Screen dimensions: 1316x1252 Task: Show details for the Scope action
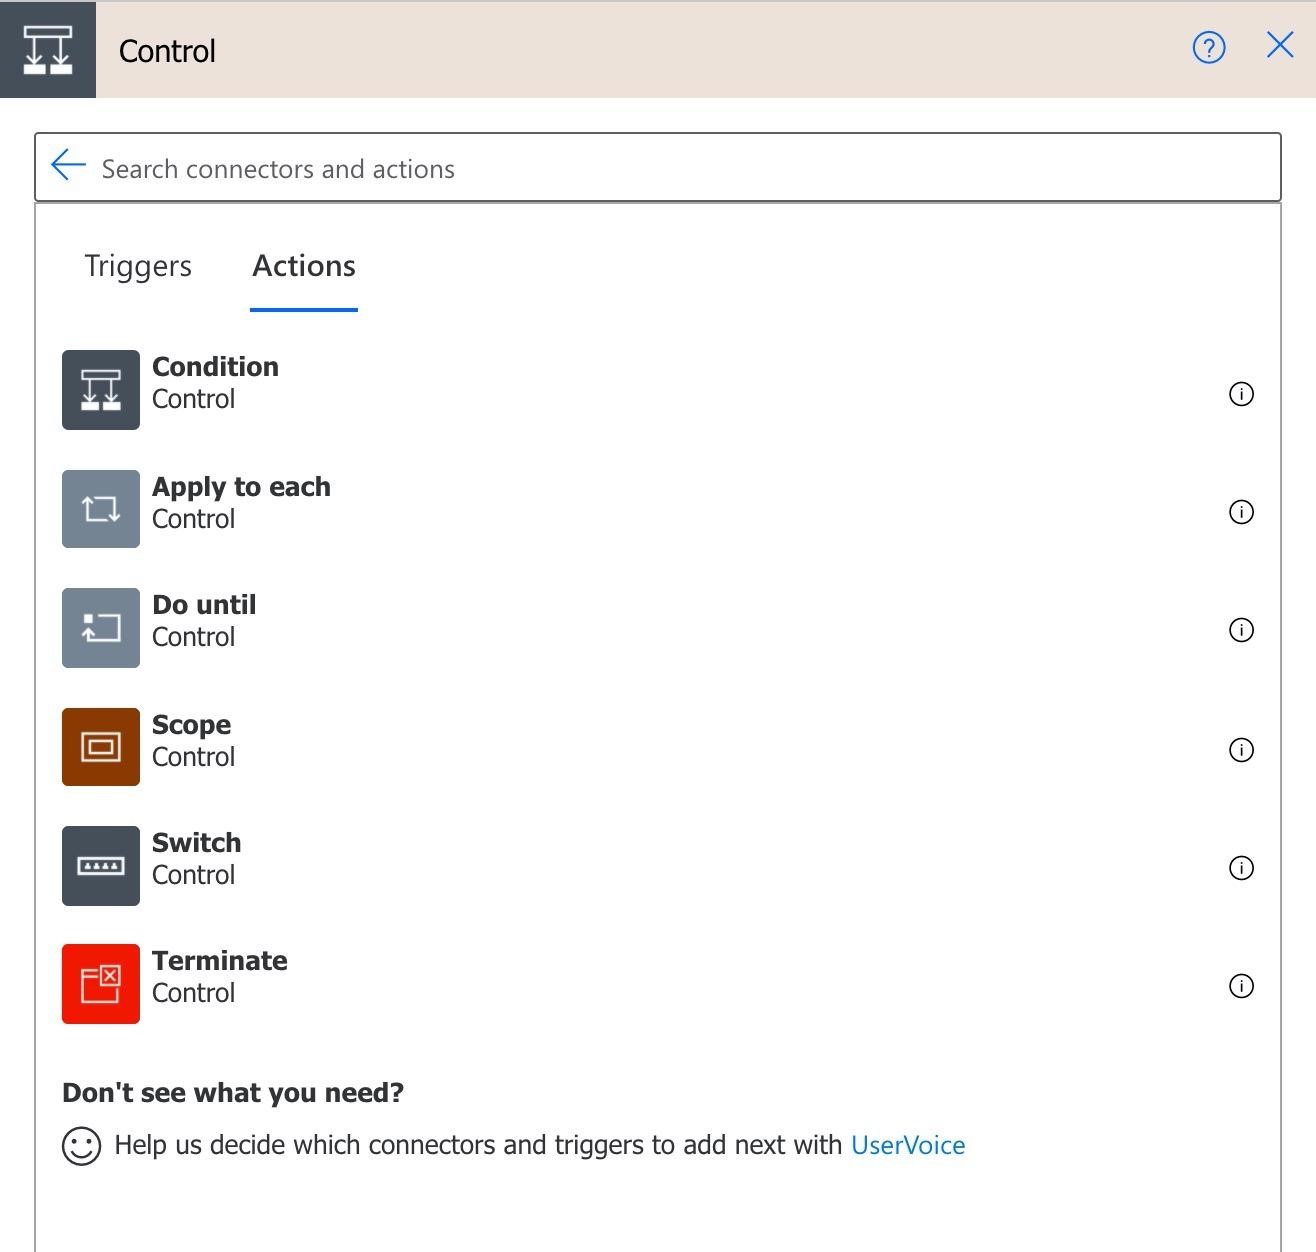tap(1241, 750)
